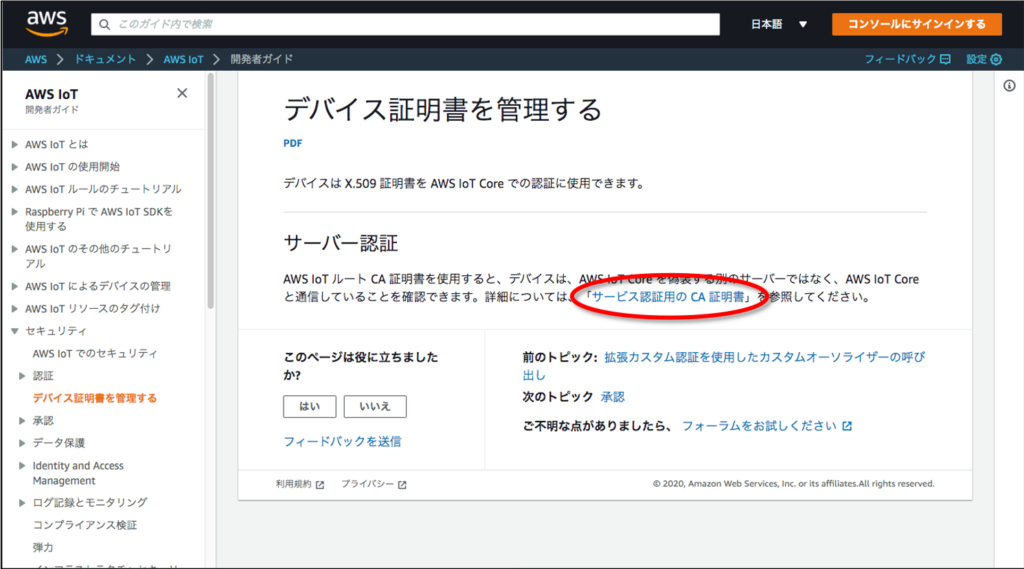Expand the 認証 tree item
1024x569 pixels.
[23, 376]
